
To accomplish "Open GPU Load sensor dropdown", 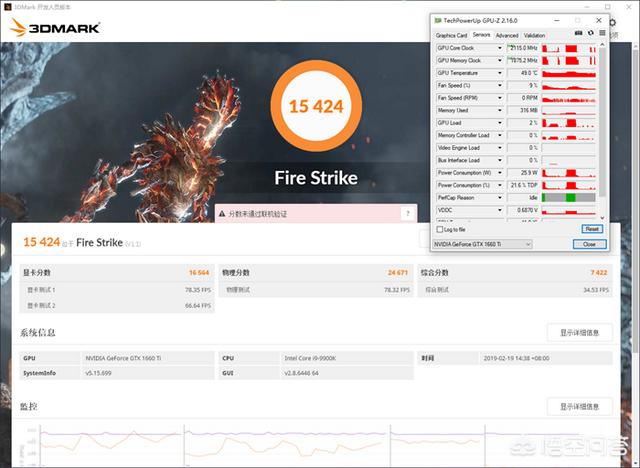I will click(x=500, y=123).
